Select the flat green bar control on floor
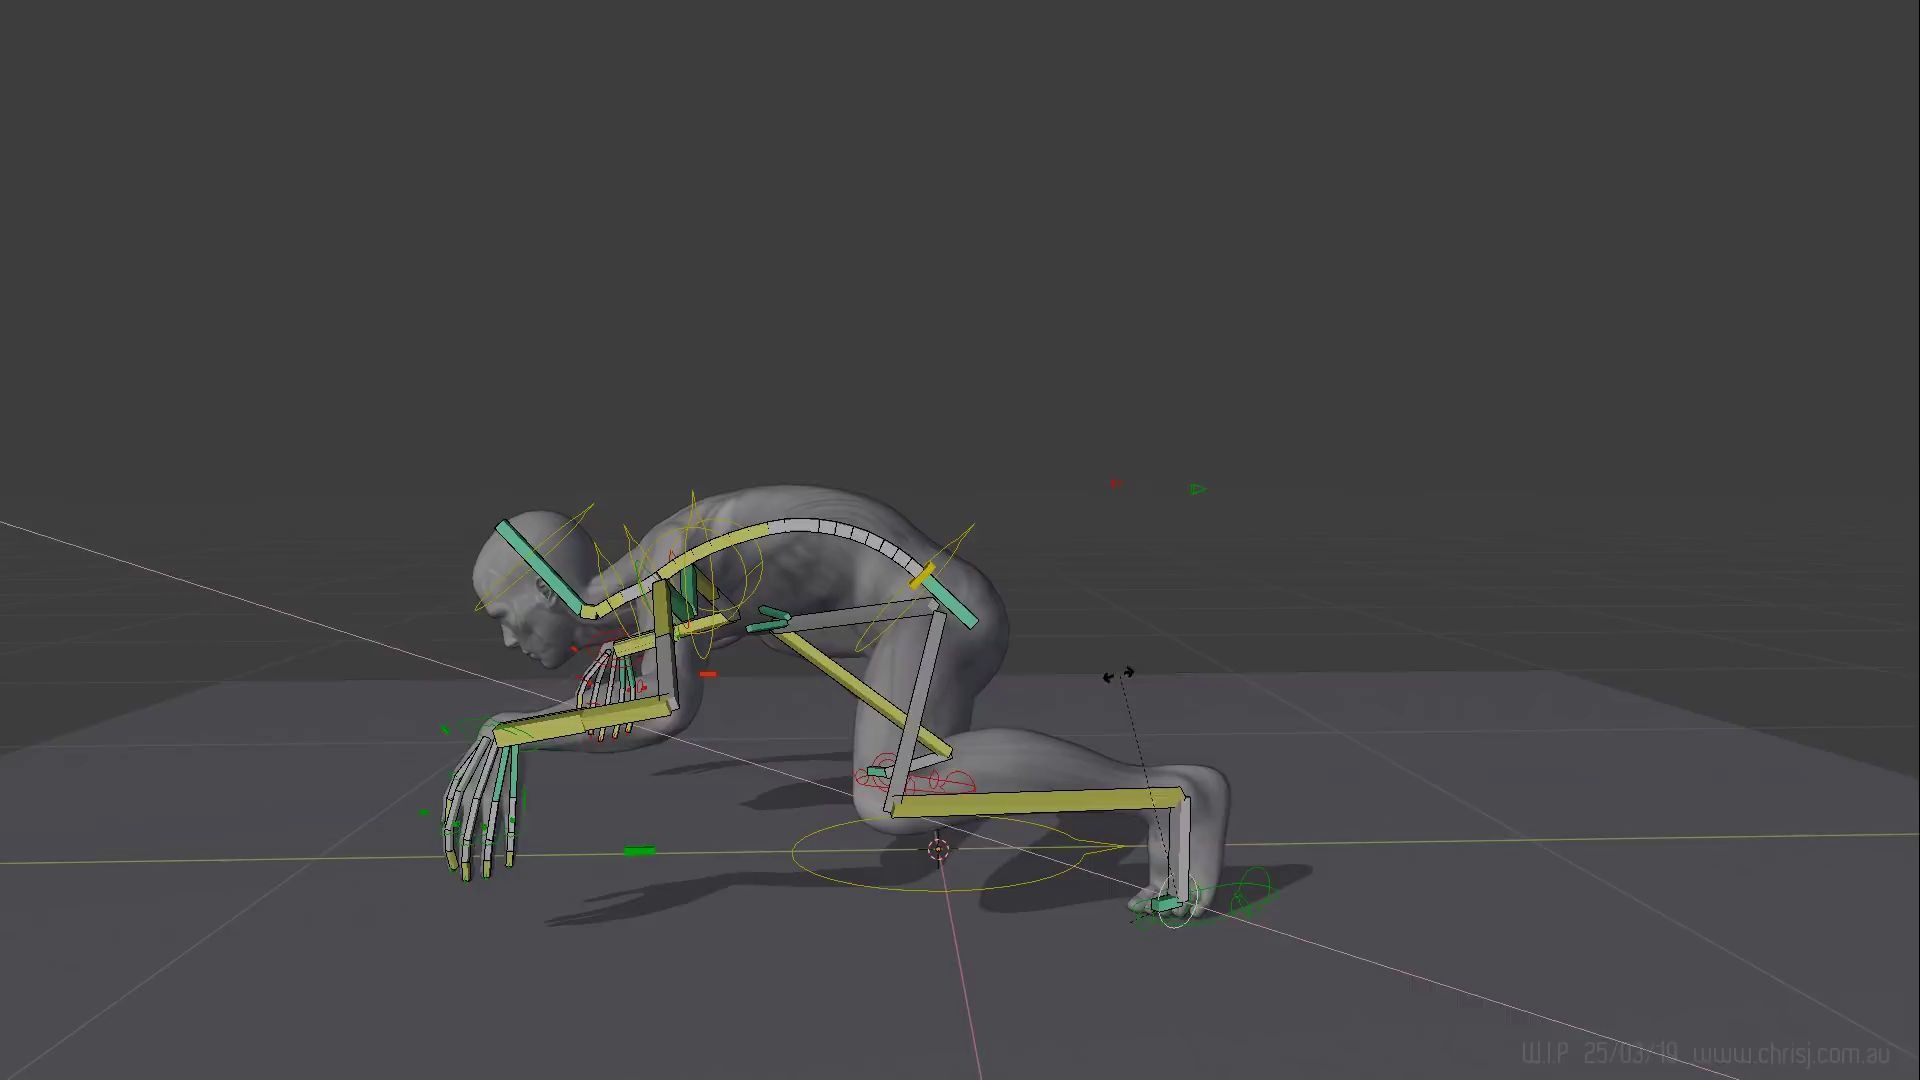 pos(639,851)
